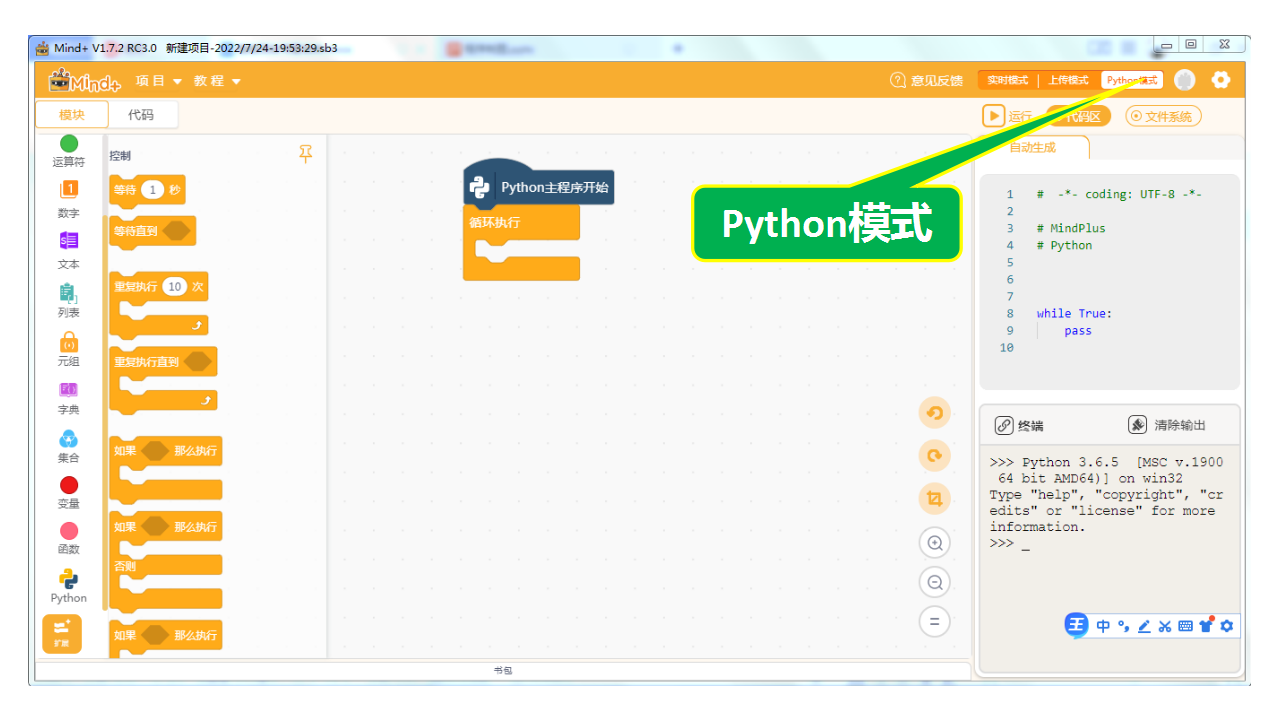Viewport: 1280px width, 720px height.
Task: Click the redo button on the workspace
Action: click(x=934, y=456)
